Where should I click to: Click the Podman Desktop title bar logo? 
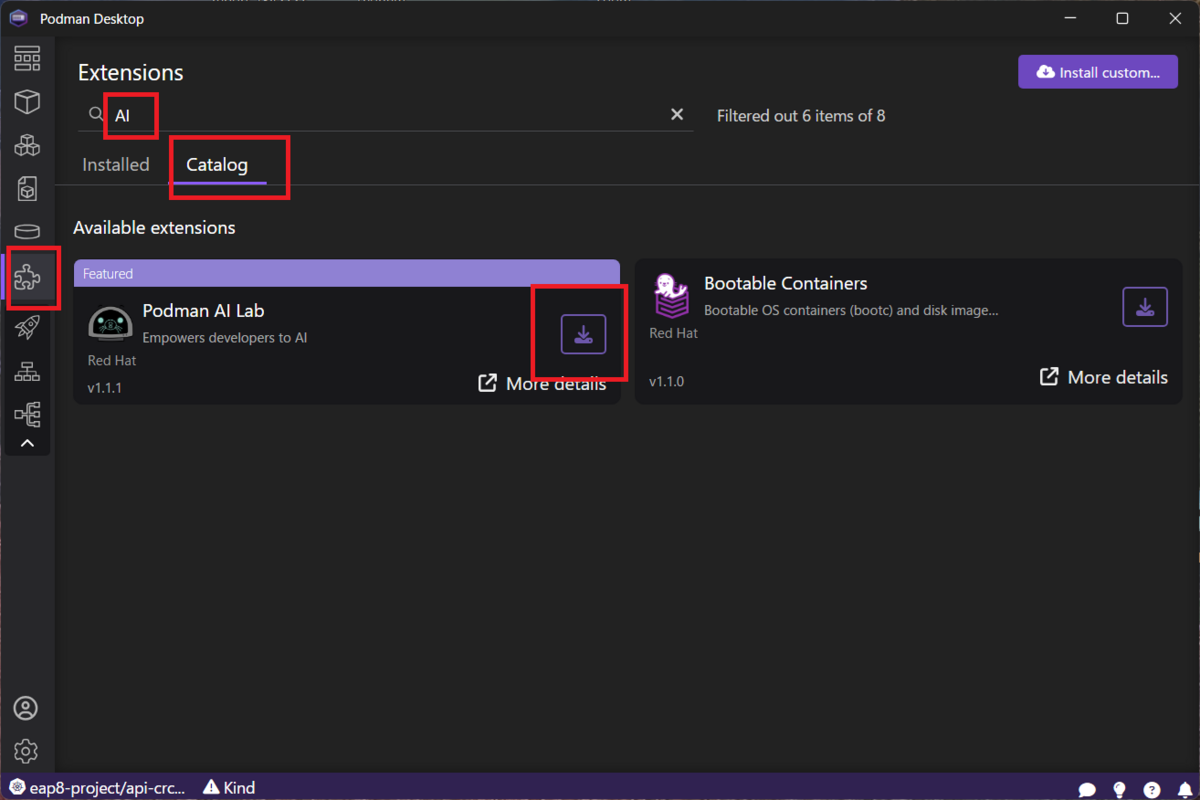click(18, 19)
